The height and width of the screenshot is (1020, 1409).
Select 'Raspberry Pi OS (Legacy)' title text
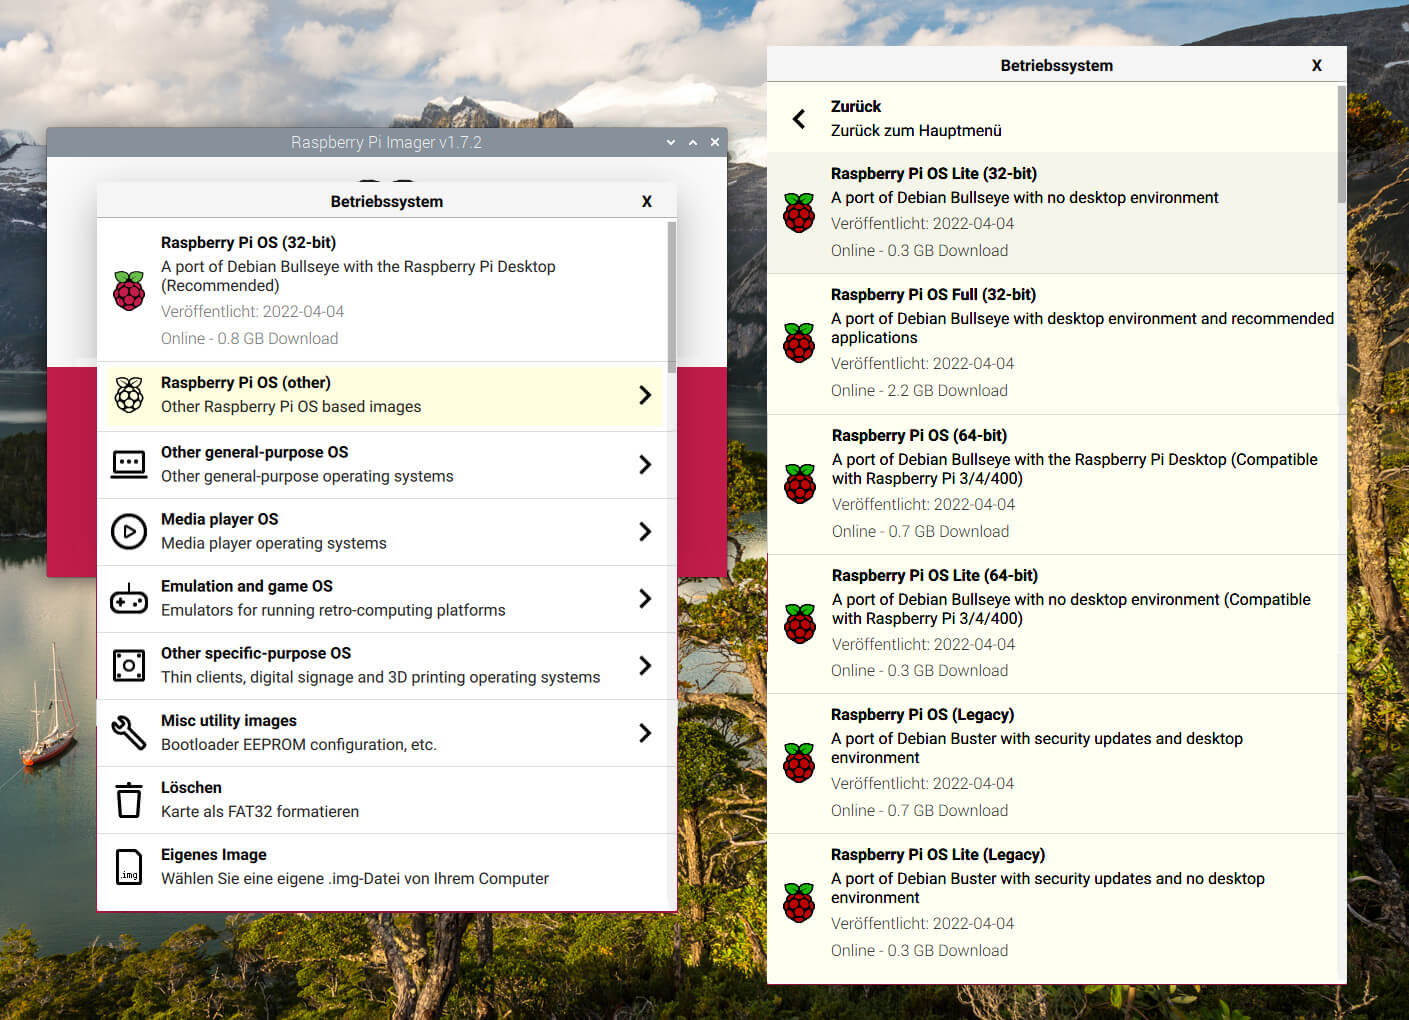(x=922, y=714)
